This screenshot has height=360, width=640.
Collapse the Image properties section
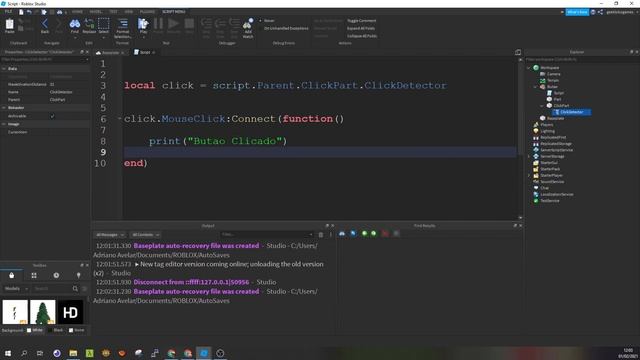point(4,124)
